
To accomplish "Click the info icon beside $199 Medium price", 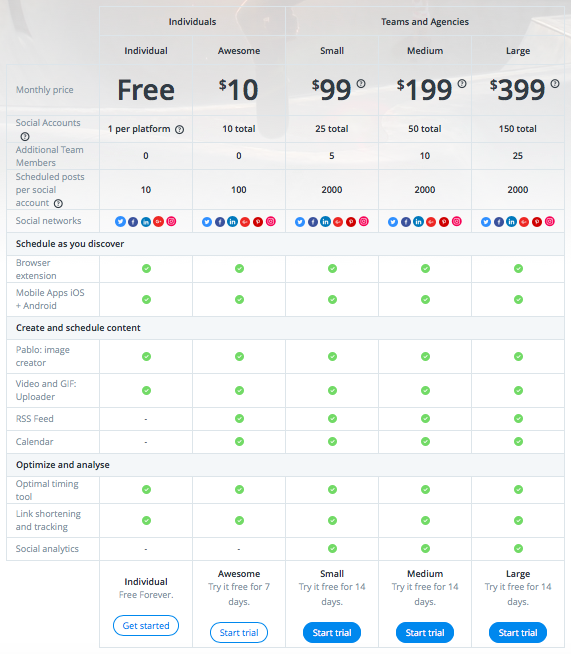I will pyautogui.click(x=462, y=83).
